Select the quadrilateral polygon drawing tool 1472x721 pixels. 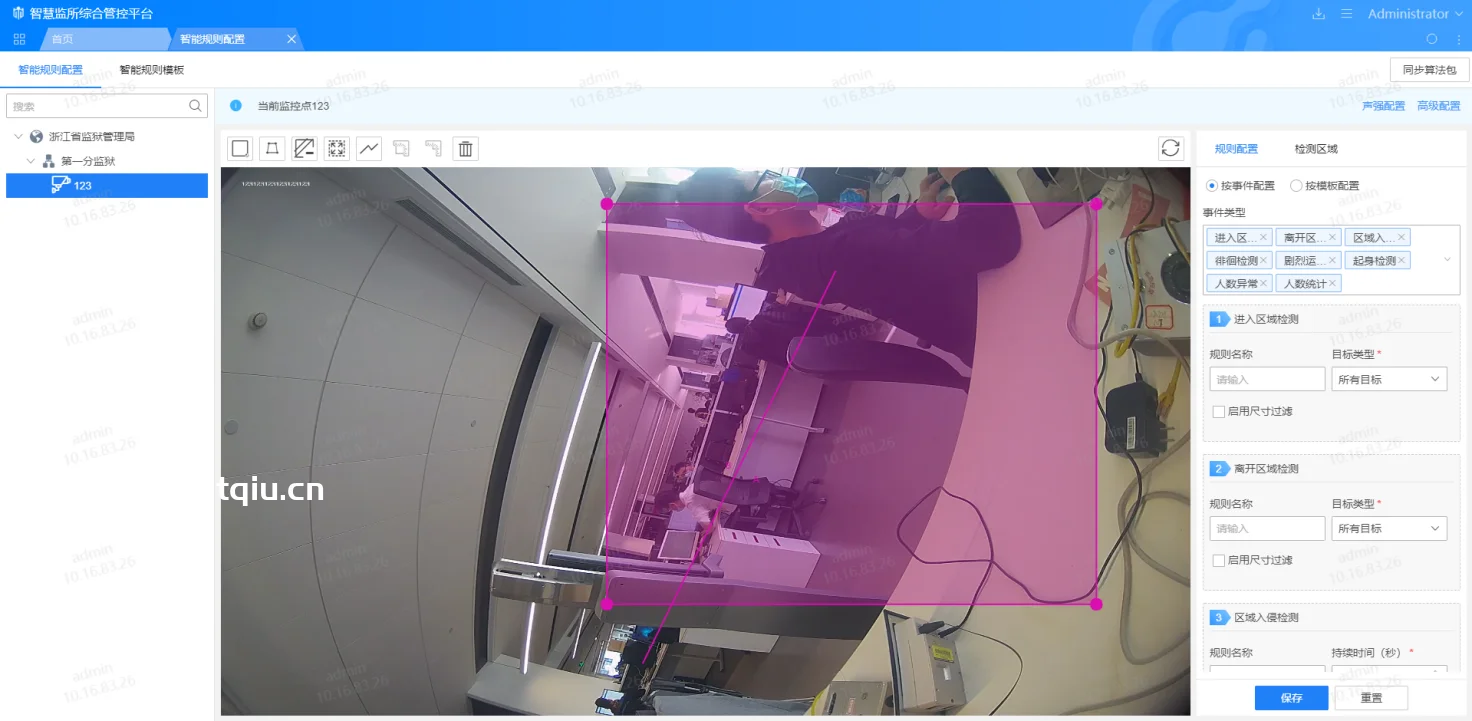272,149
